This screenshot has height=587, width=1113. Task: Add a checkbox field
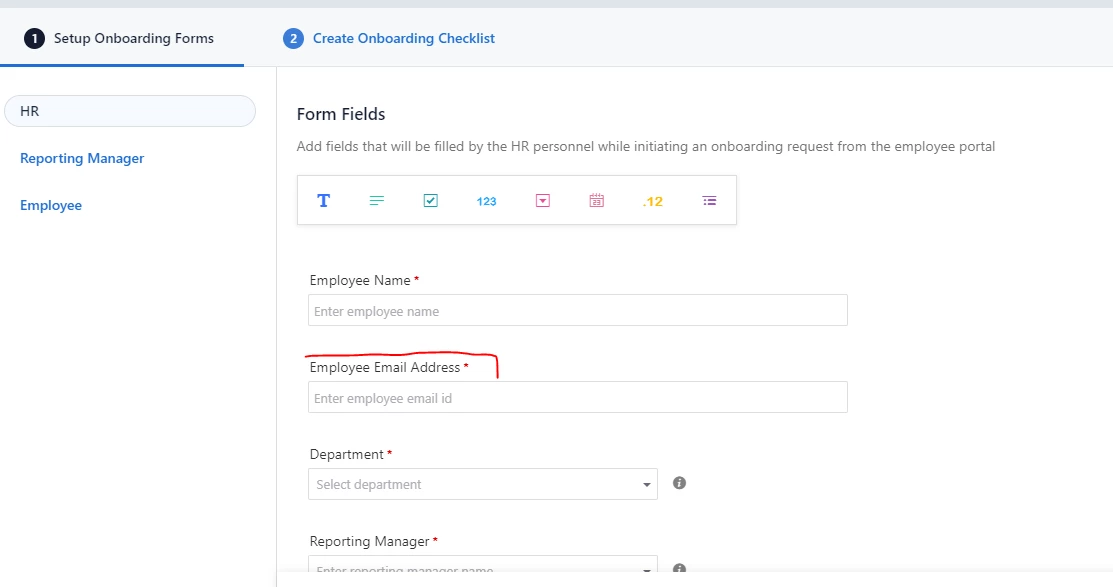coord(431,201)
